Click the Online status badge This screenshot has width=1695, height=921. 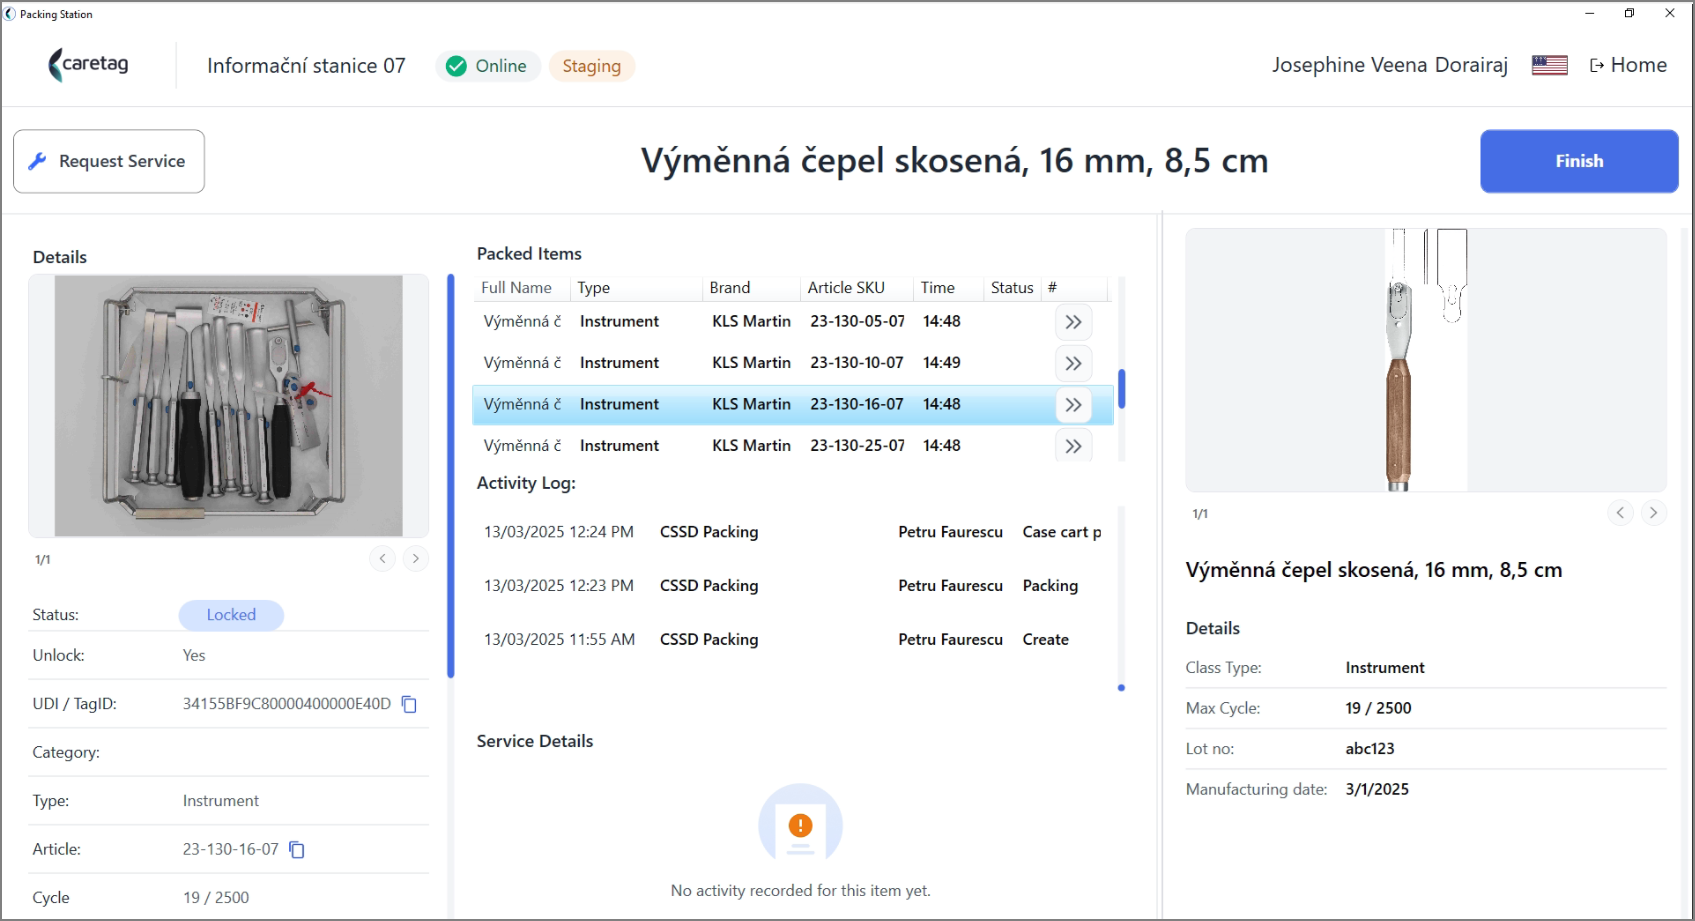[x=488, y=66]
